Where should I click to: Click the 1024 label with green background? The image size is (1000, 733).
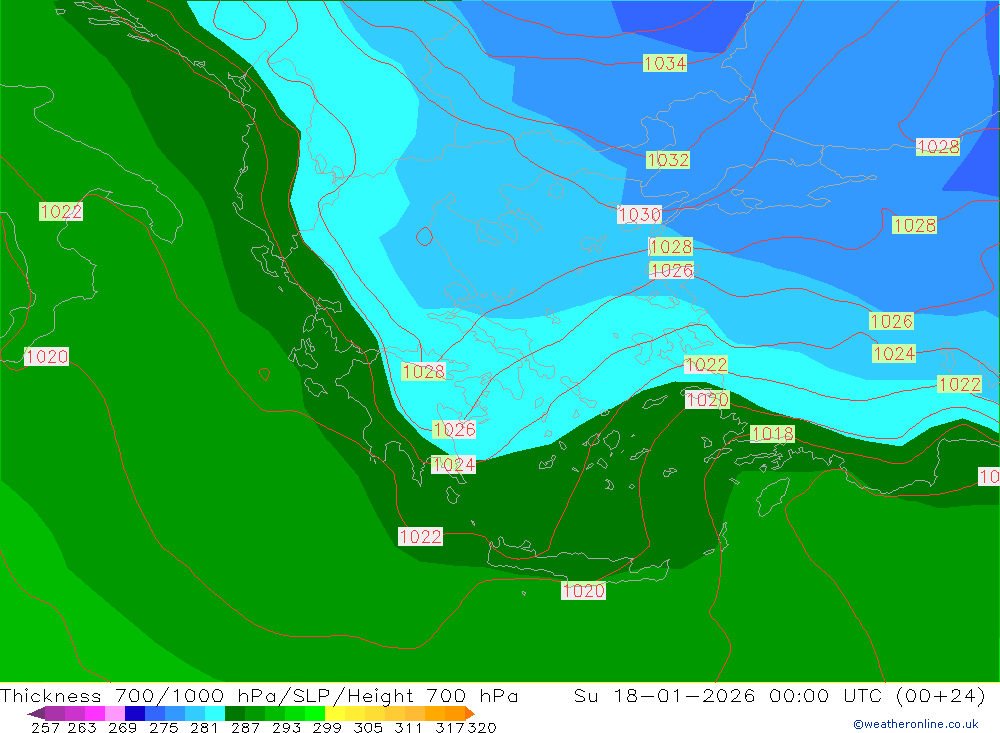(893, 353)
